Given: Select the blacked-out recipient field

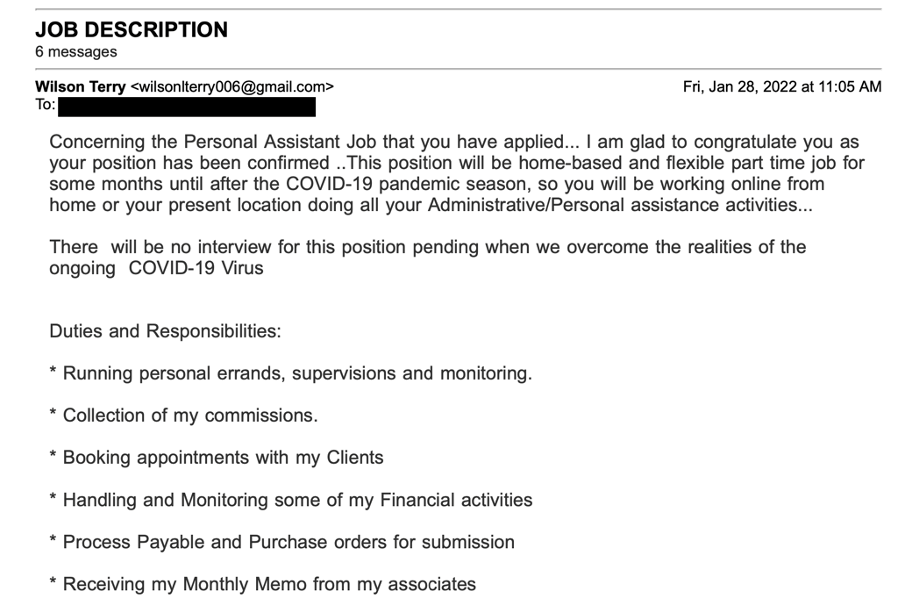Looking at the screenshot, I should (x=187, y=106).
